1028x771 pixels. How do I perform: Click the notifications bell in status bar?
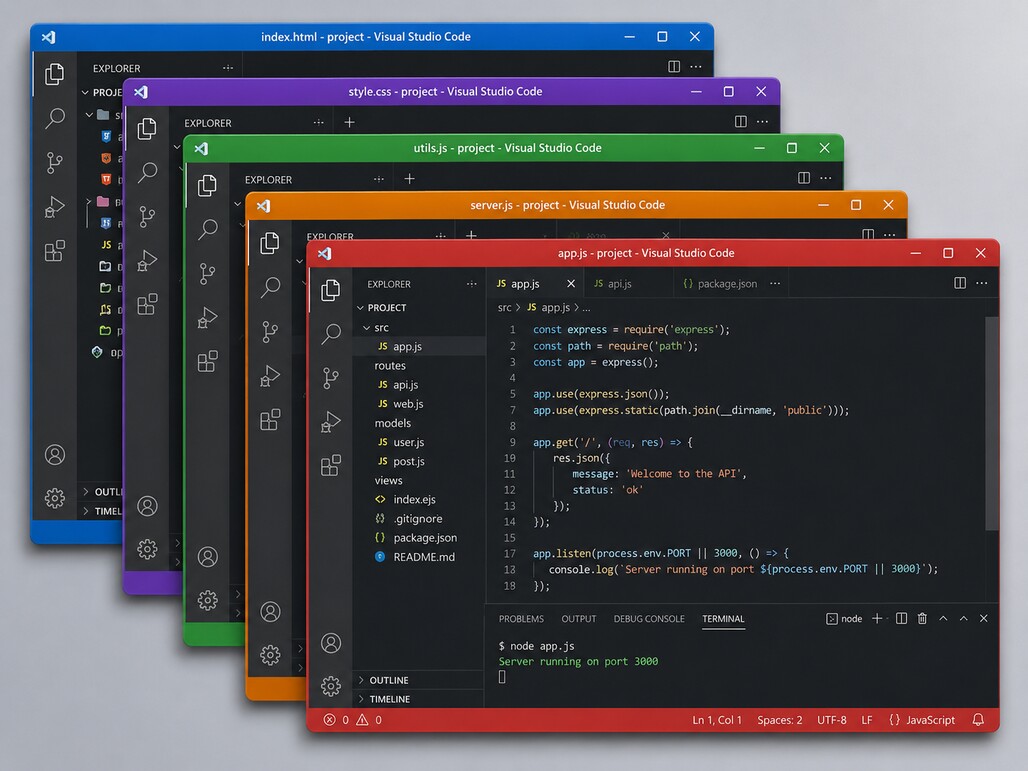978,720
